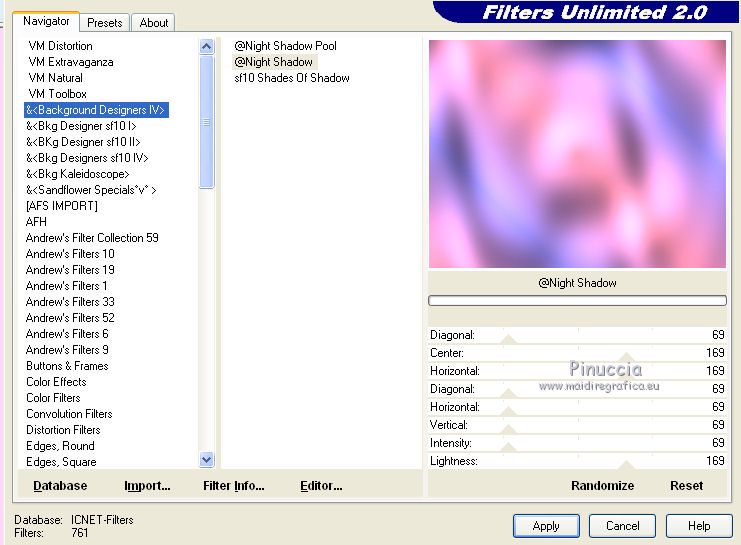Select &<Bkg Designer sf10 I> category
741x545 pixels.
pos(81,126)
